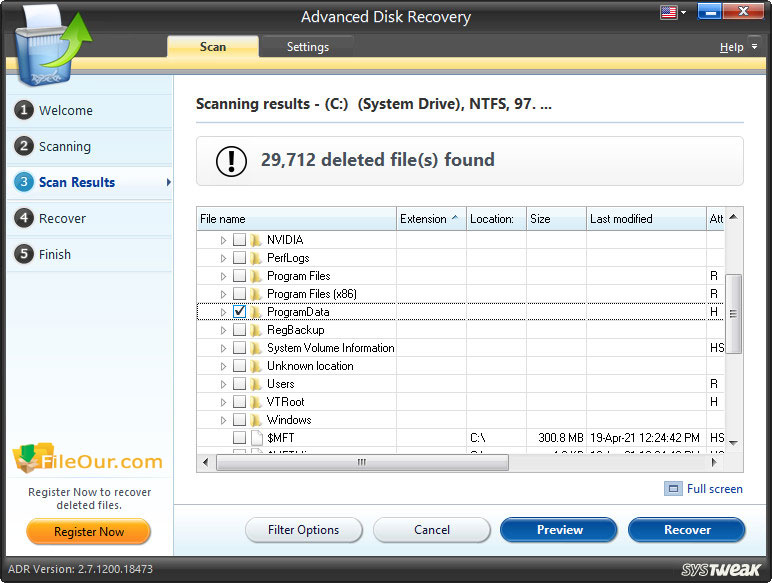Screen dimensions: 772x583
Task: Click the PerfLogs folder icon
Action: tap(256, 258)
